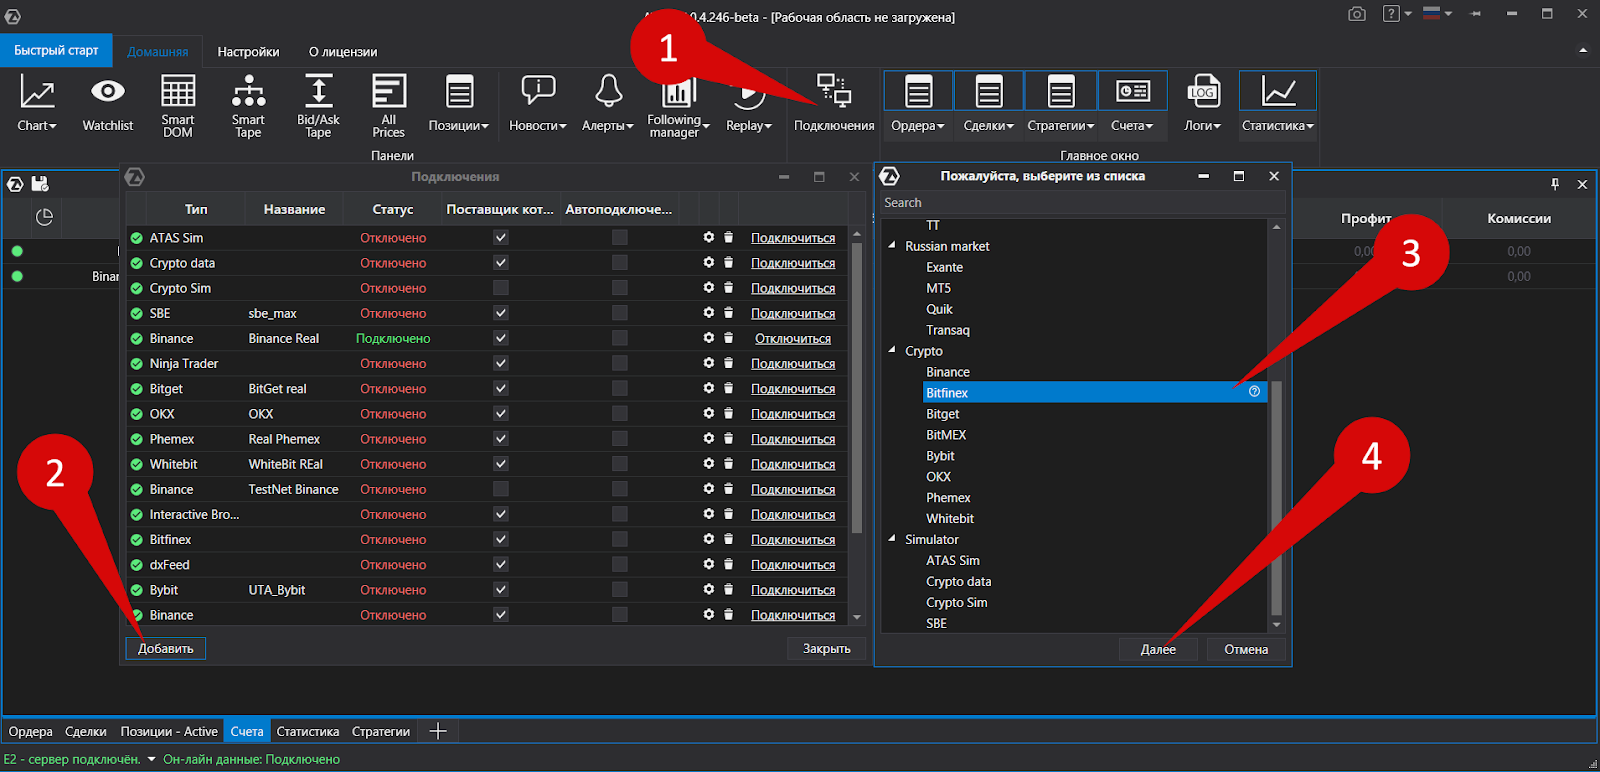Open the Логи log icon
Viewport: 1600px width, 772px height.
1203,92
